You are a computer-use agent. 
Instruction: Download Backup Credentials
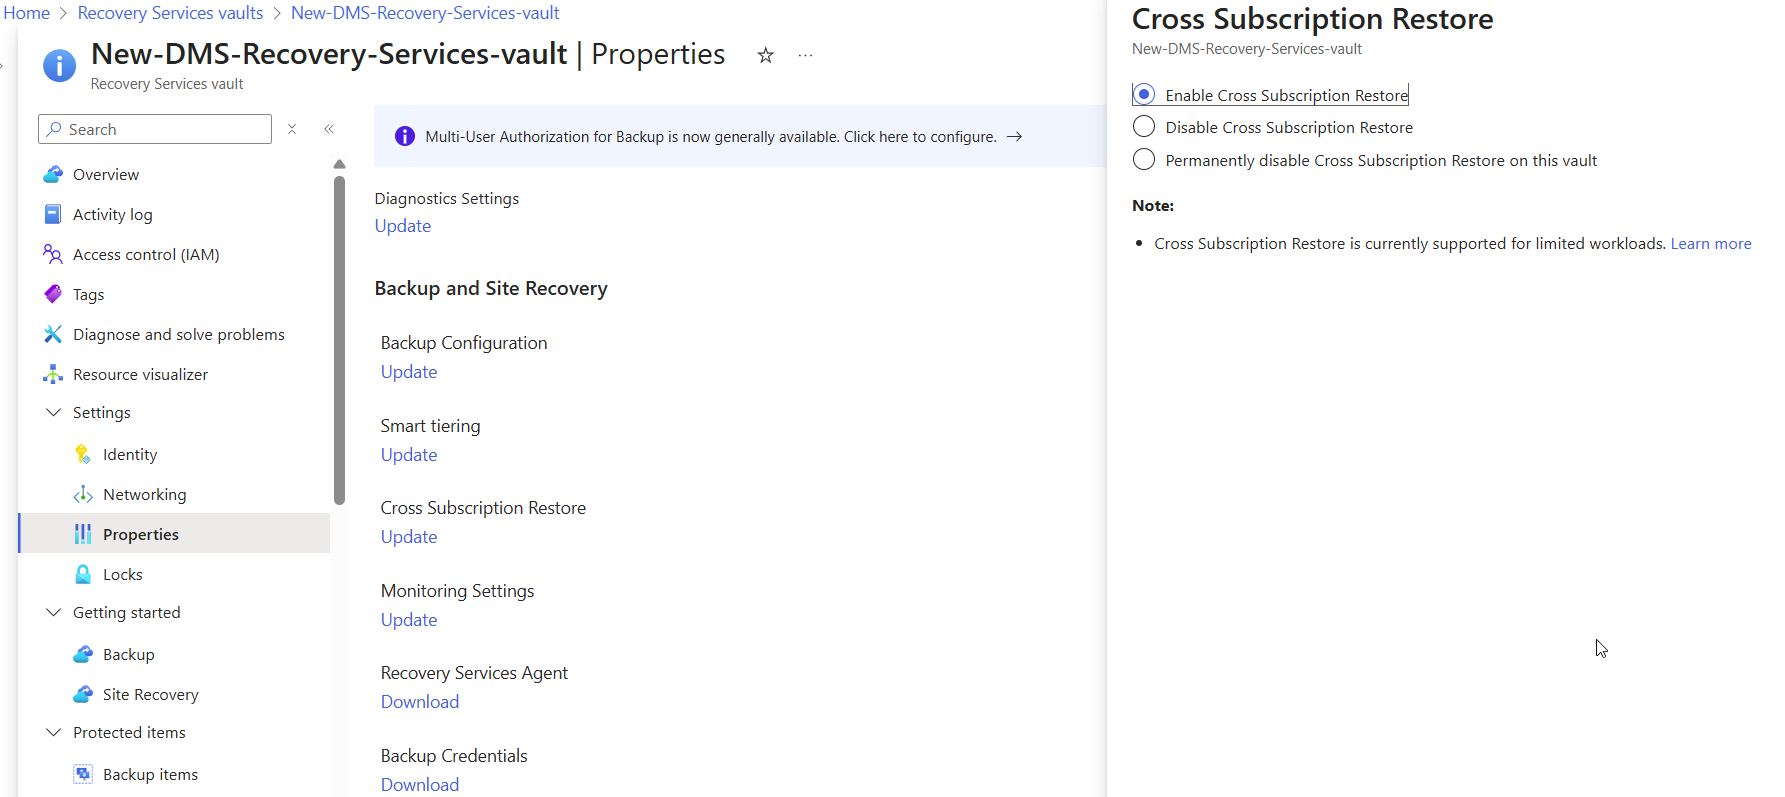[420, 785]
